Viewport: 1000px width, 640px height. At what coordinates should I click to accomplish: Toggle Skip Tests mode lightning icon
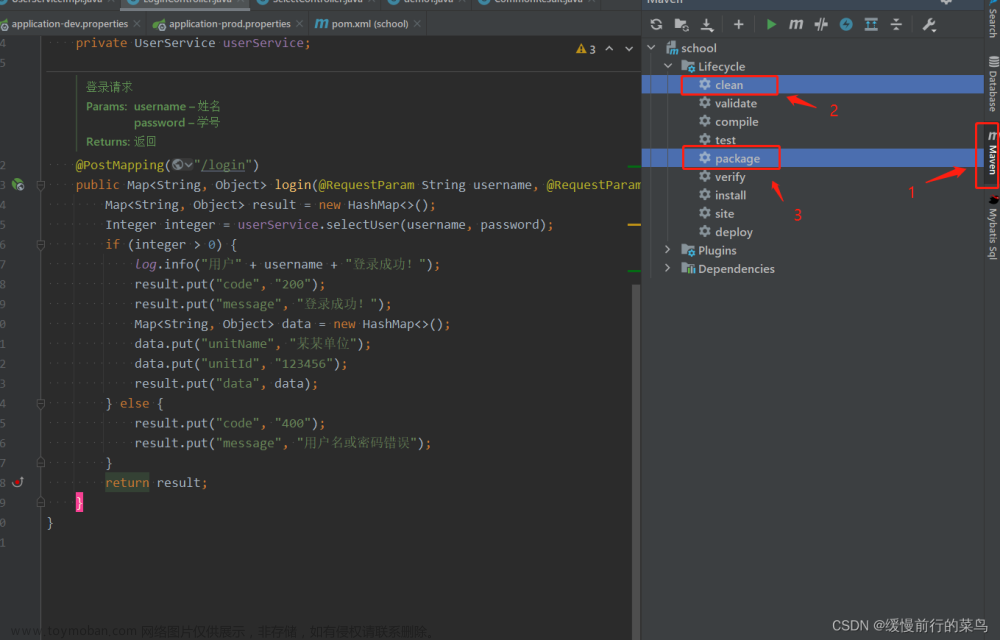(846, 24)
